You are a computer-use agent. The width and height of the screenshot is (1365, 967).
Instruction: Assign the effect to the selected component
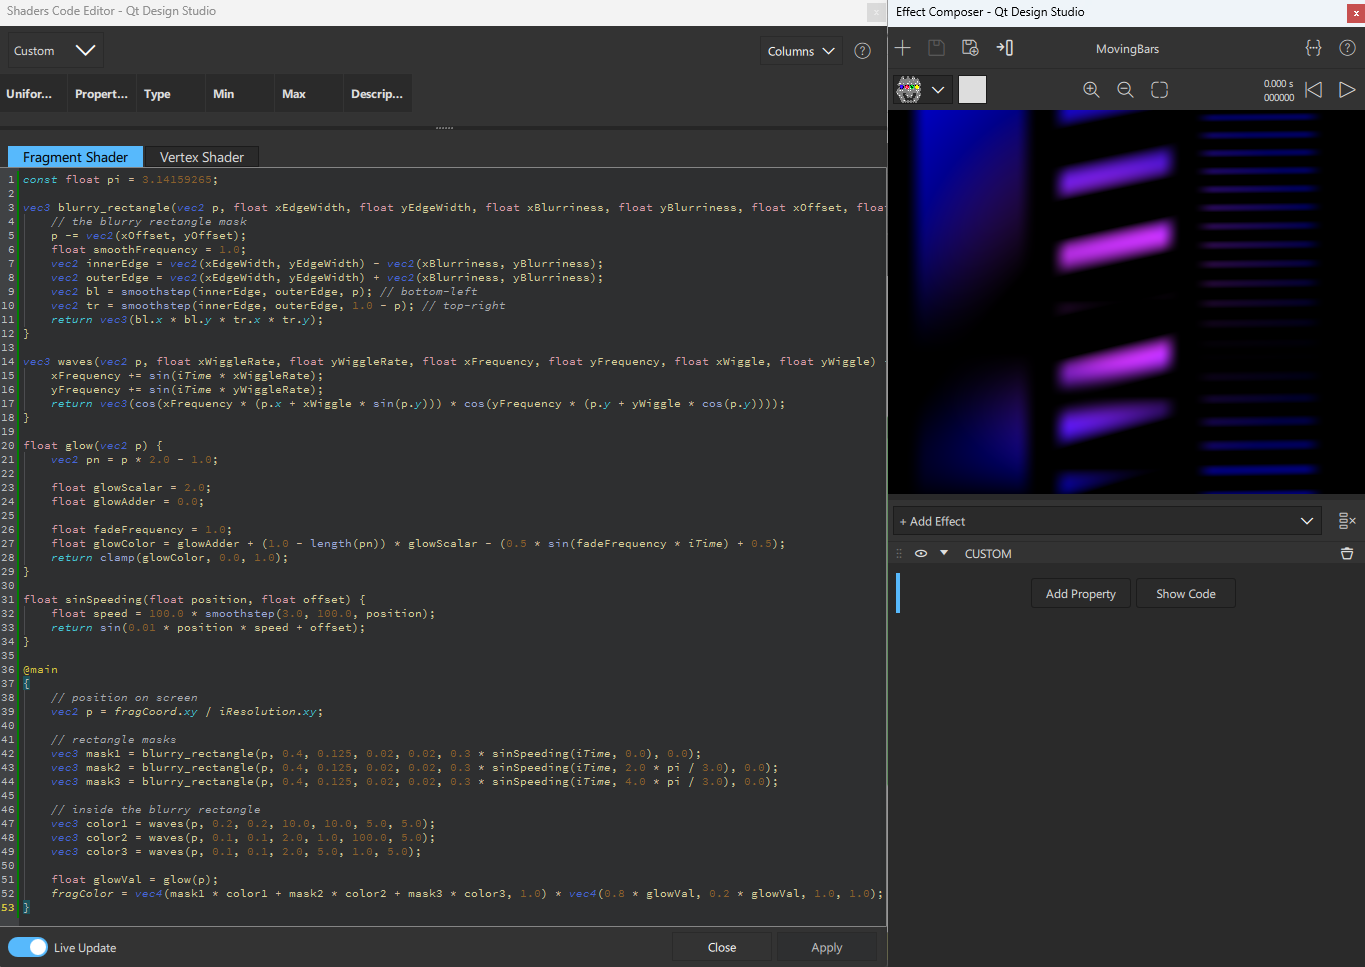point(1004,47)
